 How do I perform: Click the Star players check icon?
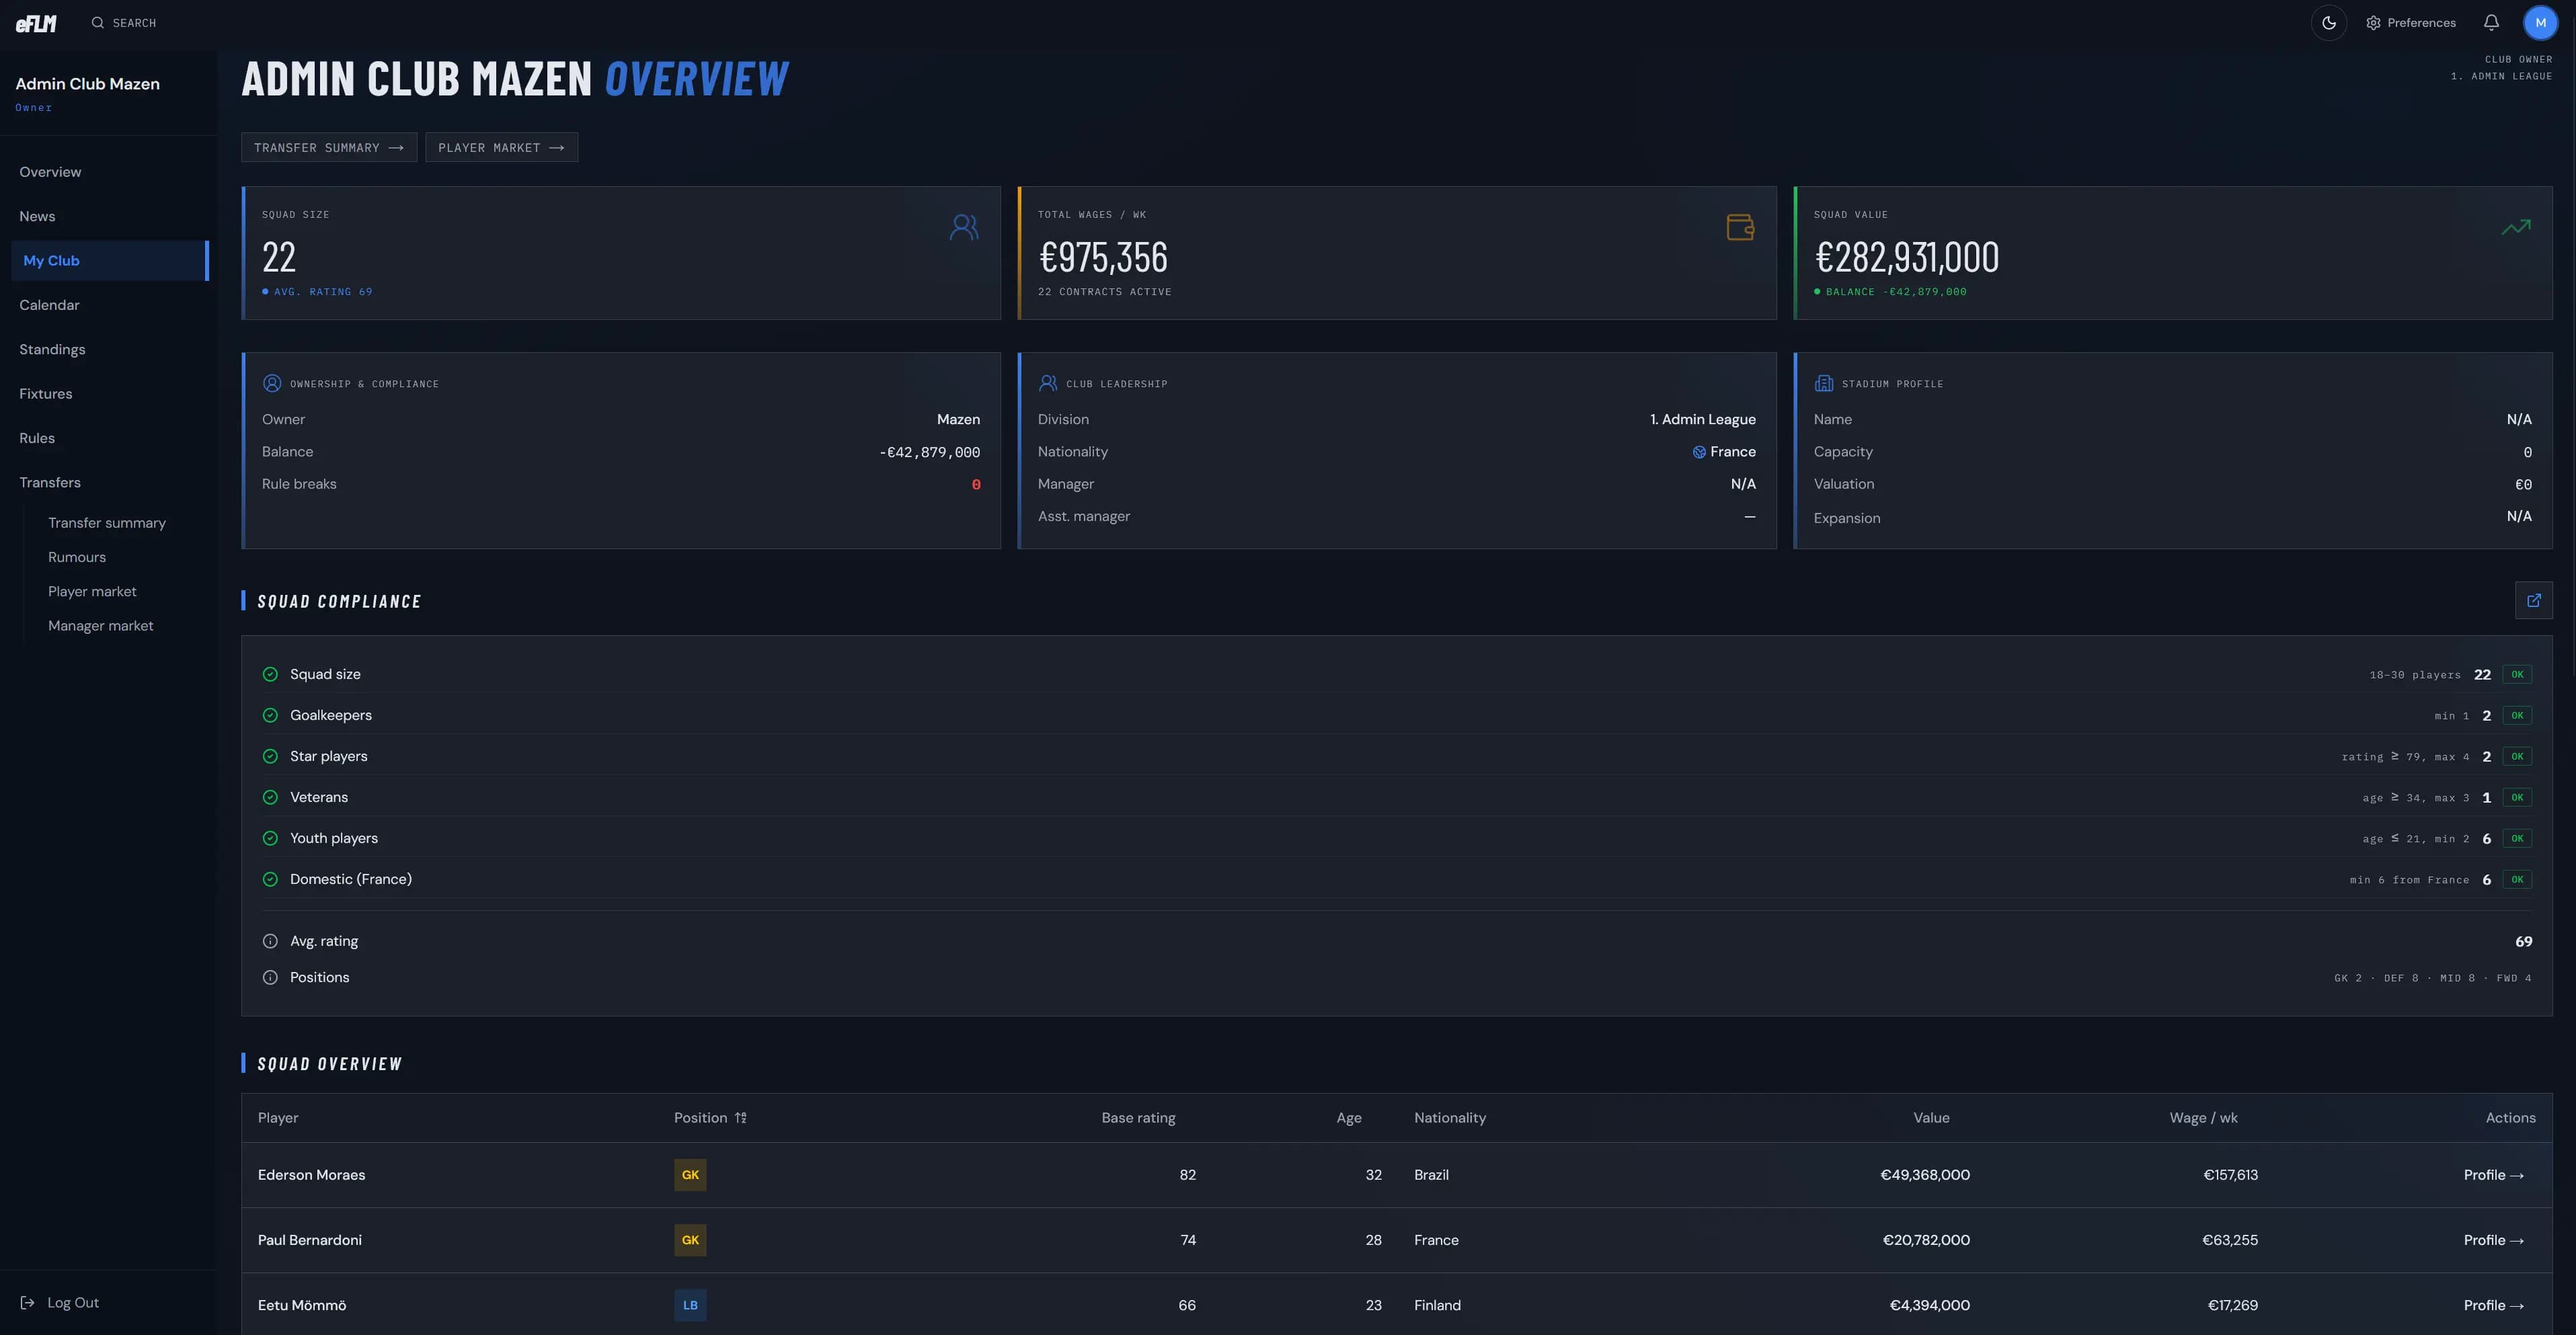(270, 756)
